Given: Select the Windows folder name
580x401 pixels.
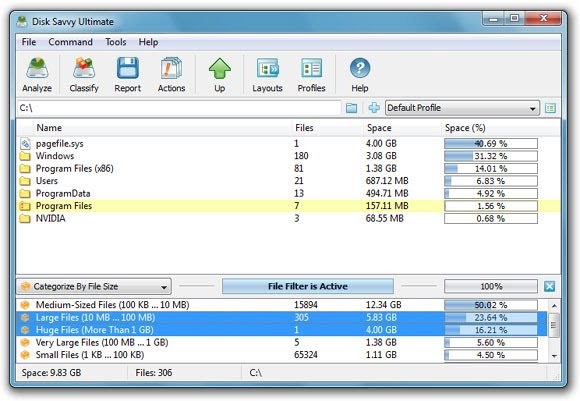Looking at the screenshot, I should click(x=55, y=156).
